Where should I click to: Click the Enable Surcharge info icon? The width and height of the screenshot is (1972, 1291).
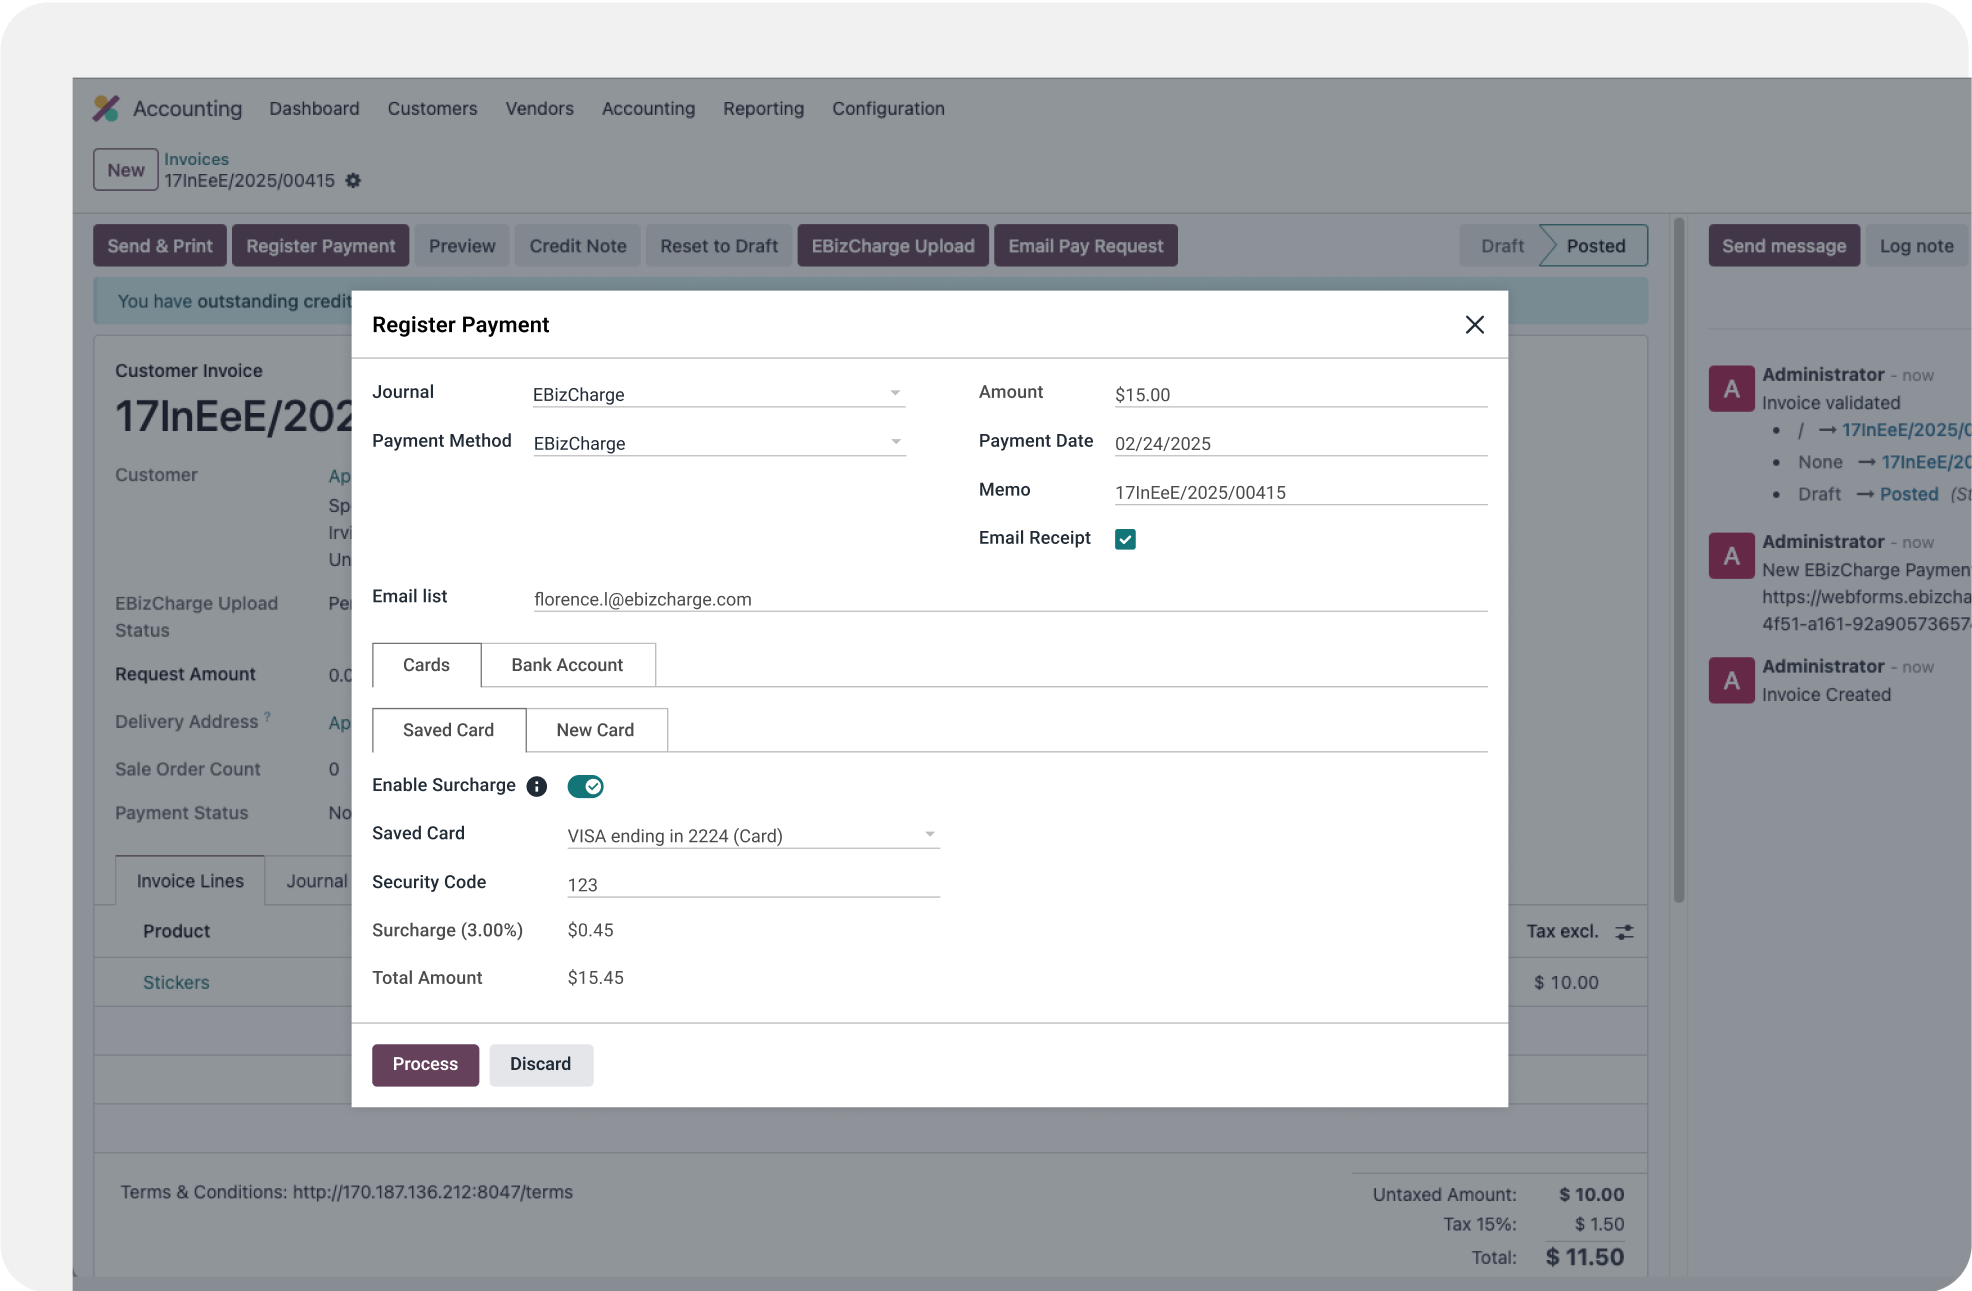[537, 786]
